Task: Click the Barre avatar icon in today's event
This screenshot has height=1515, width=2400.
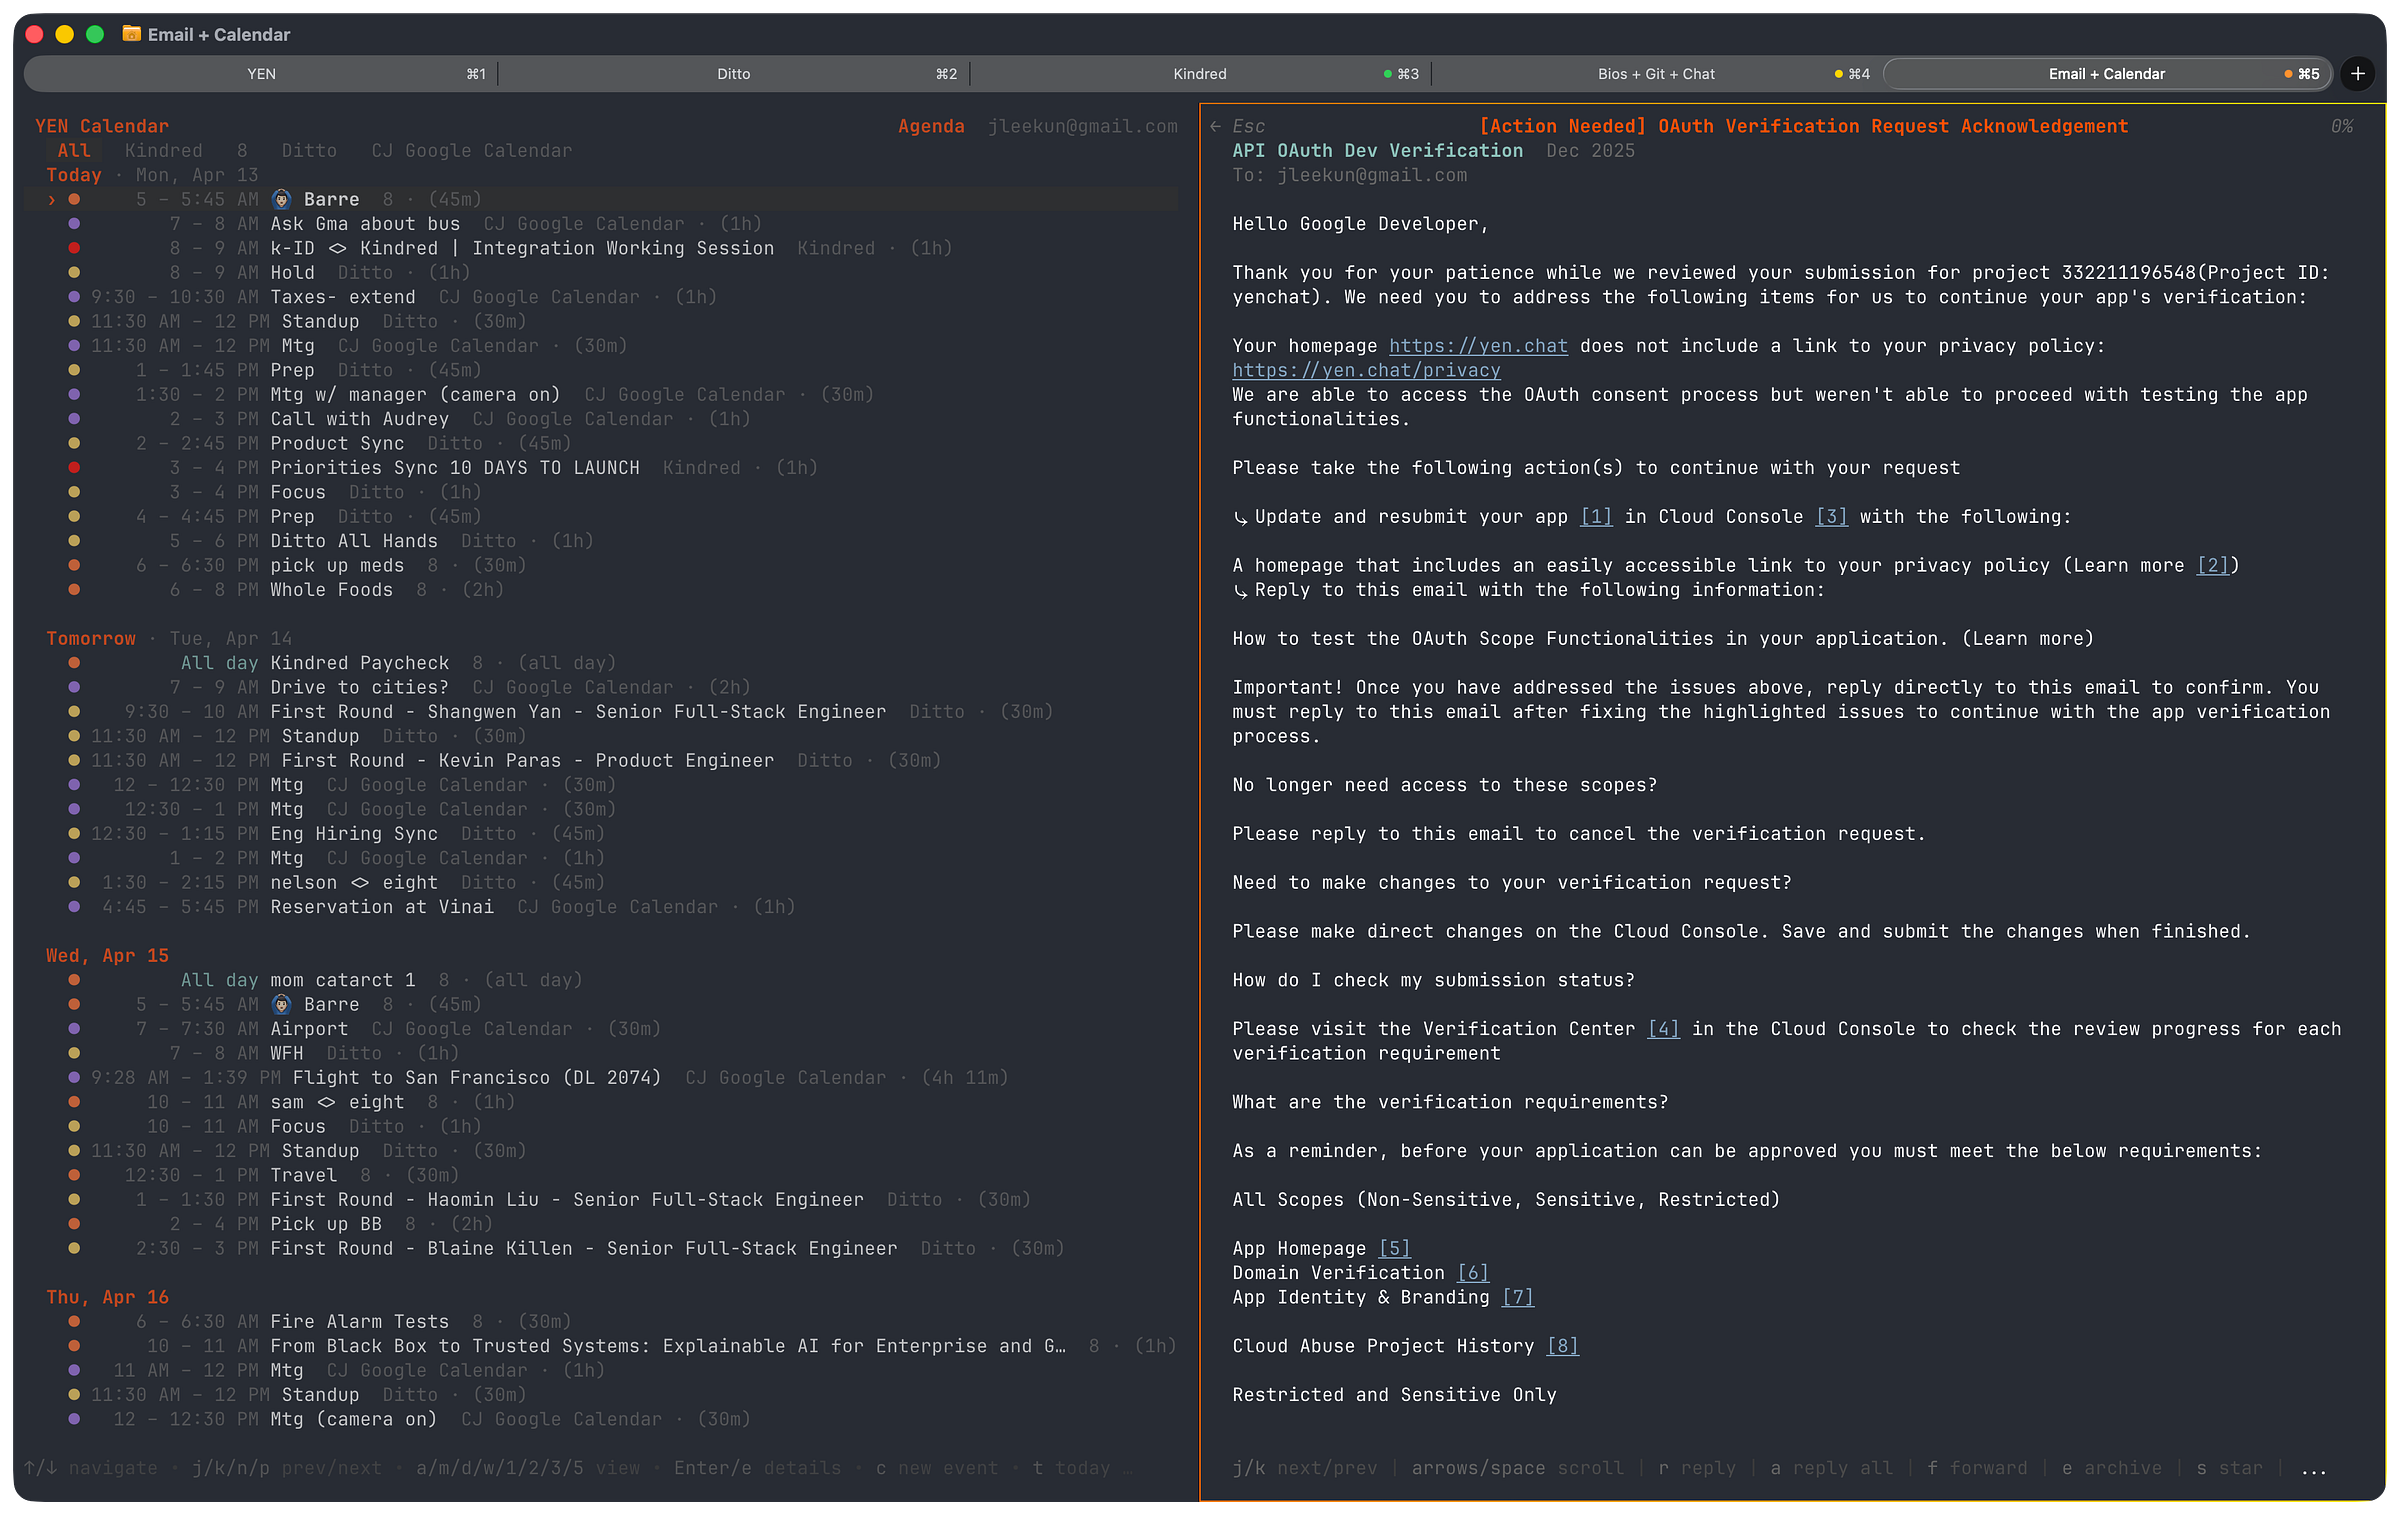Action: [x=282, y=199]
